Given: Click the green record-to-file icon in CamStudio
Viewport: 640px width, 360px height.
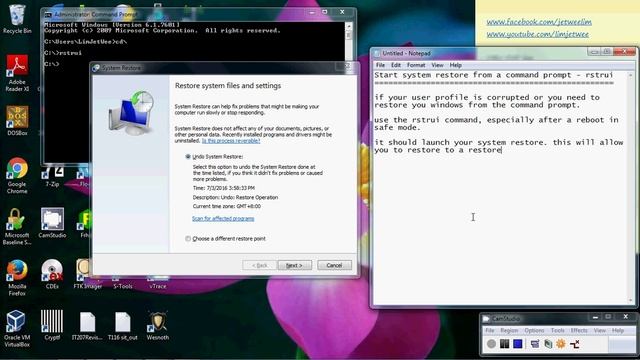Looking at the screenshot, I should [x=548, y=344].
